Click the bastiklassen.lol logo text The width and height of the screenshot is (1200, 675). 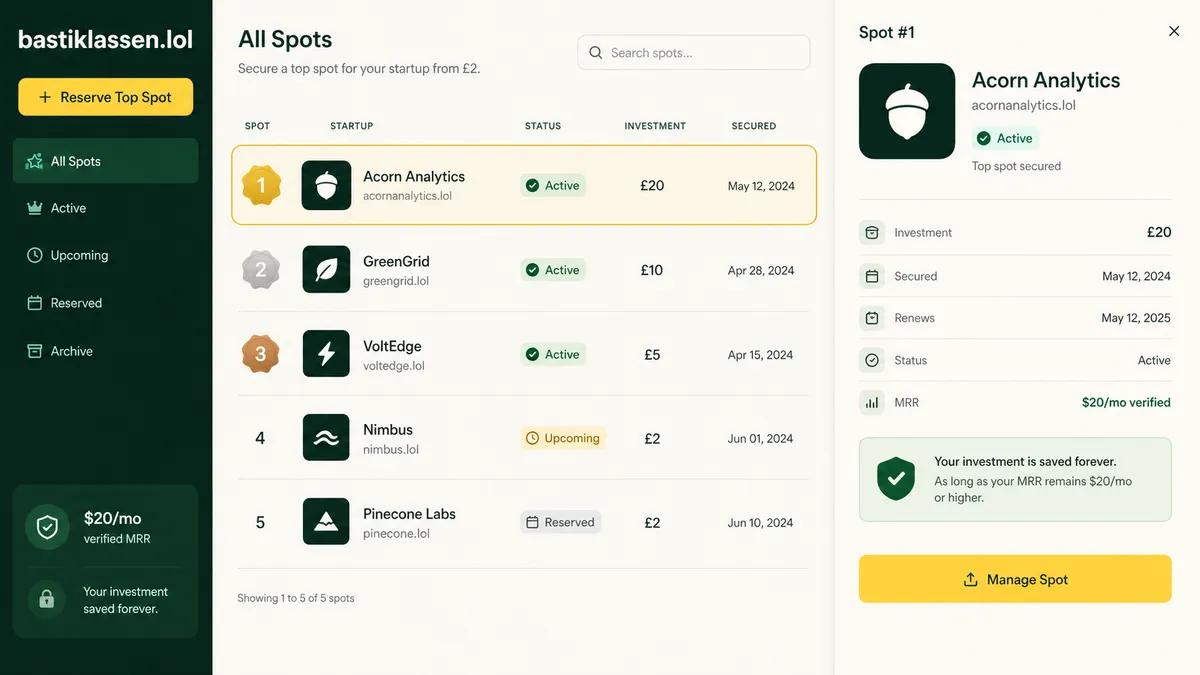(105, 40)
